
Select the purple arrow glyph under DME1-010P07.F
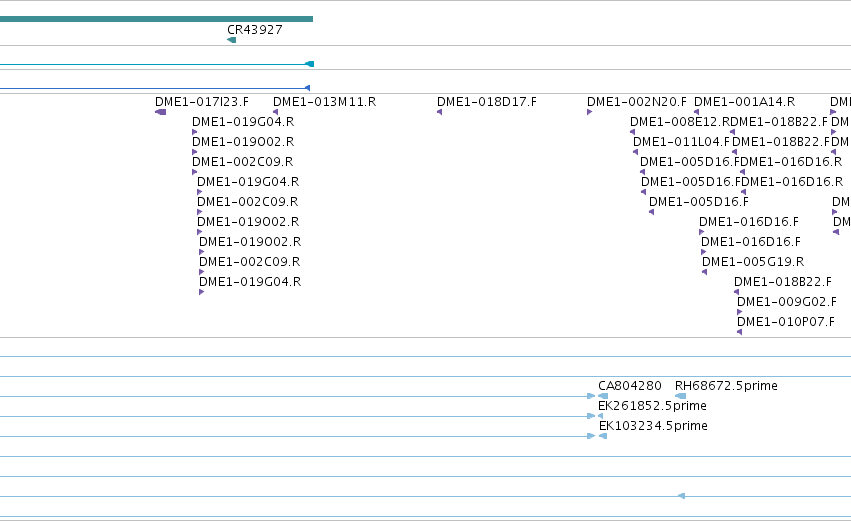[x=739, y=333]
